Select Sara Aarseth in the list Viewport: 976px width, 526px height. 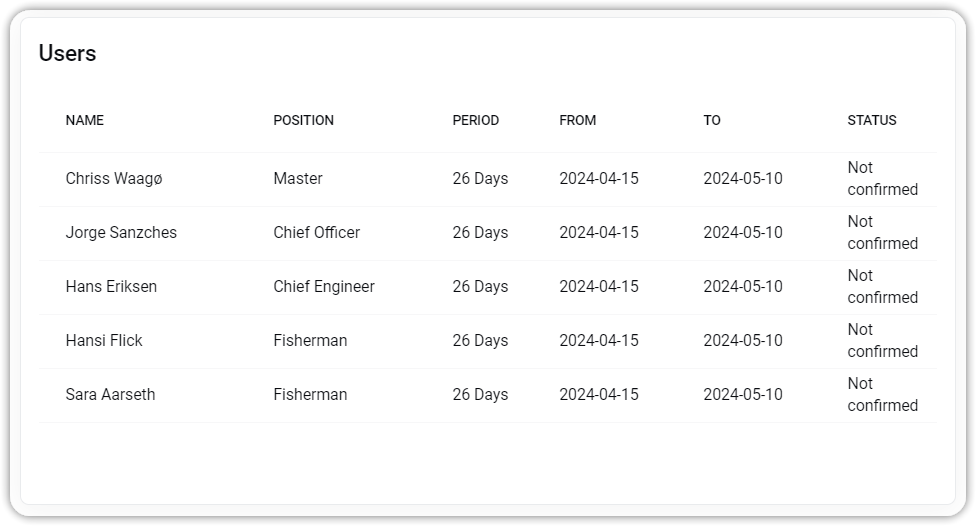487,395
